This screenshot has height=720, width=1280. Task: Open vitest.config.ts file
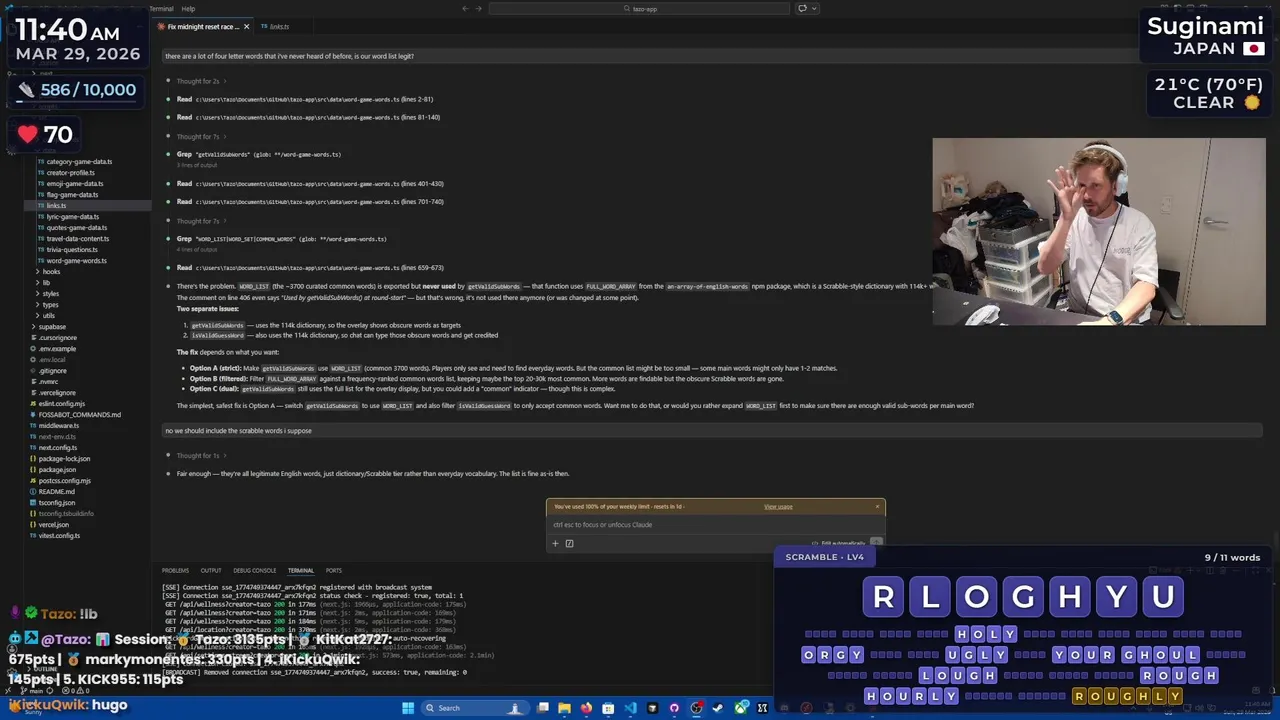click(x=59, y=536)
